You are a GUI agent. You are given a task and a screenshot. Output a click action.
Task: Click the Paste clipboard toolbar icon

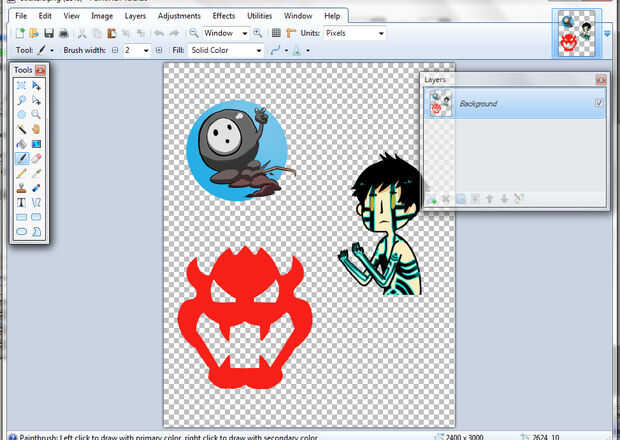coord(112,33)
